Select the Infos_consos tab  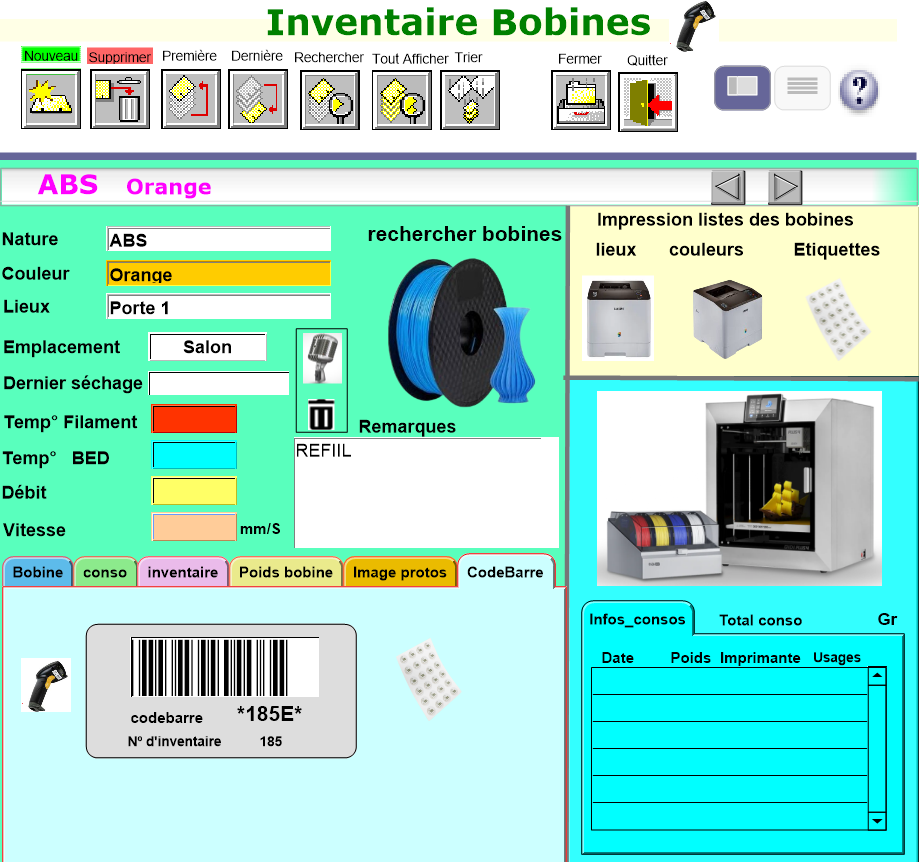tap(637, 619)
